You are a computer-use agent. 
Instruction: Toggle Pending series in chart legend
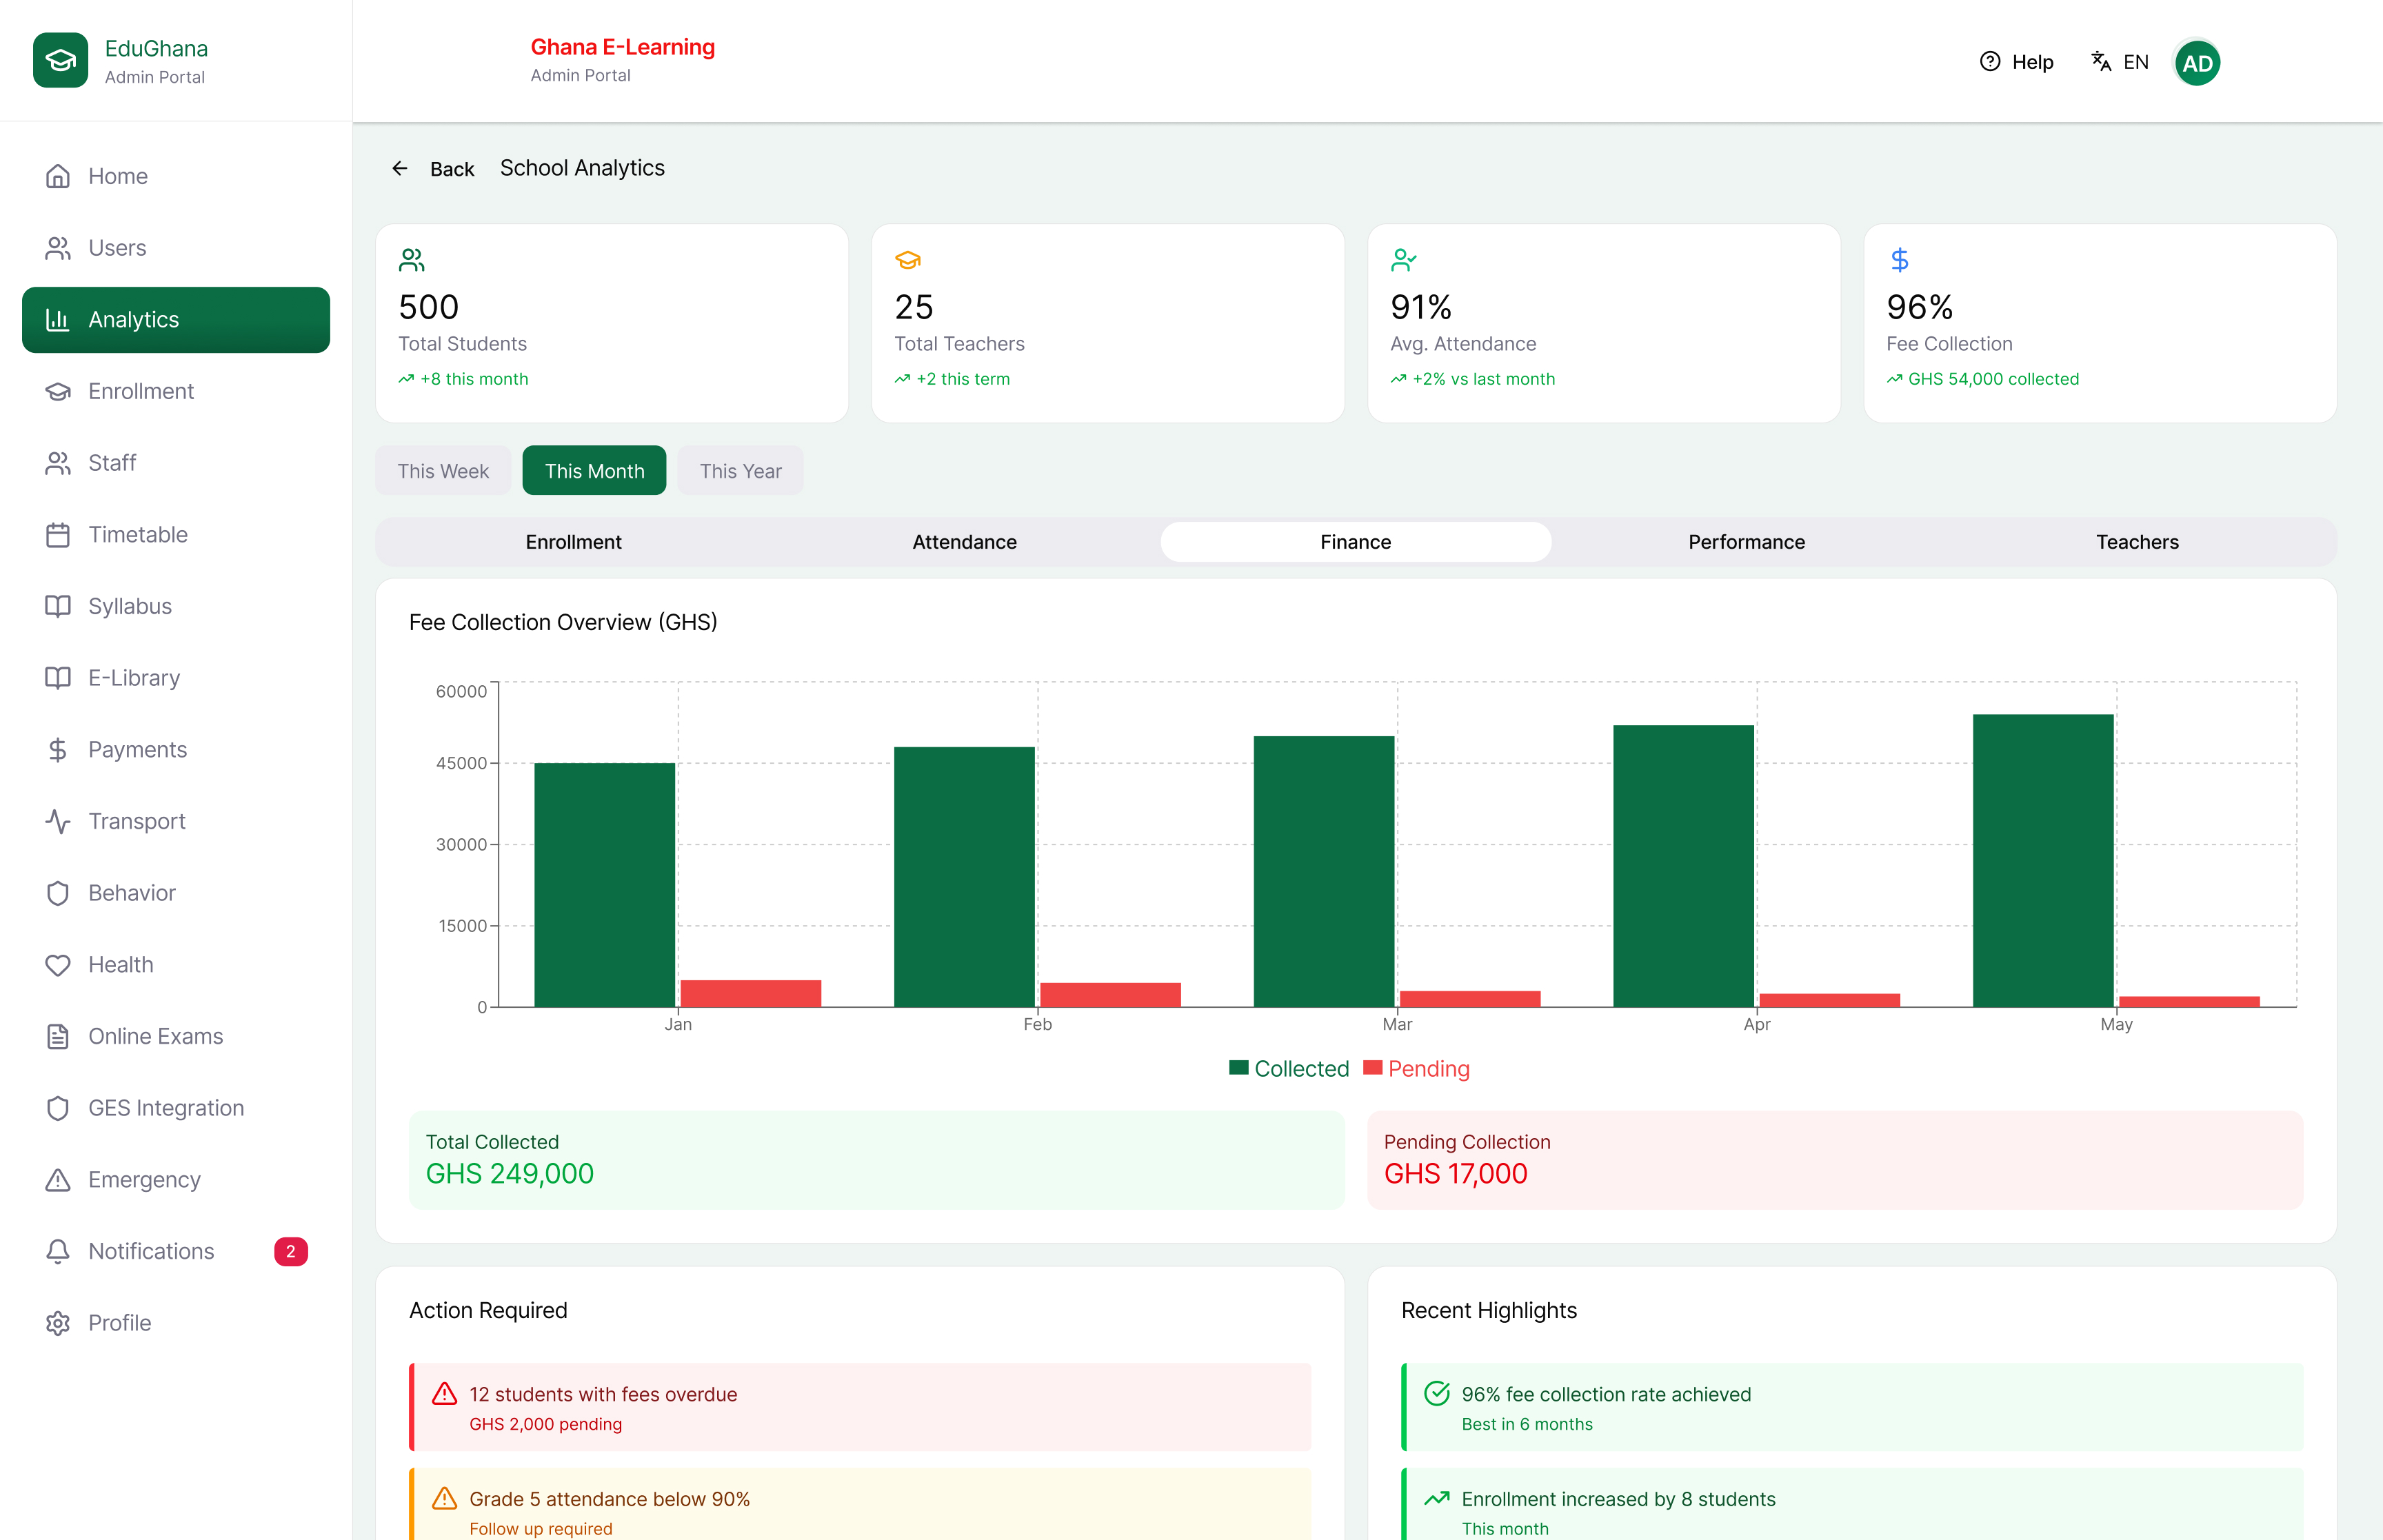click(1417, 1069)
